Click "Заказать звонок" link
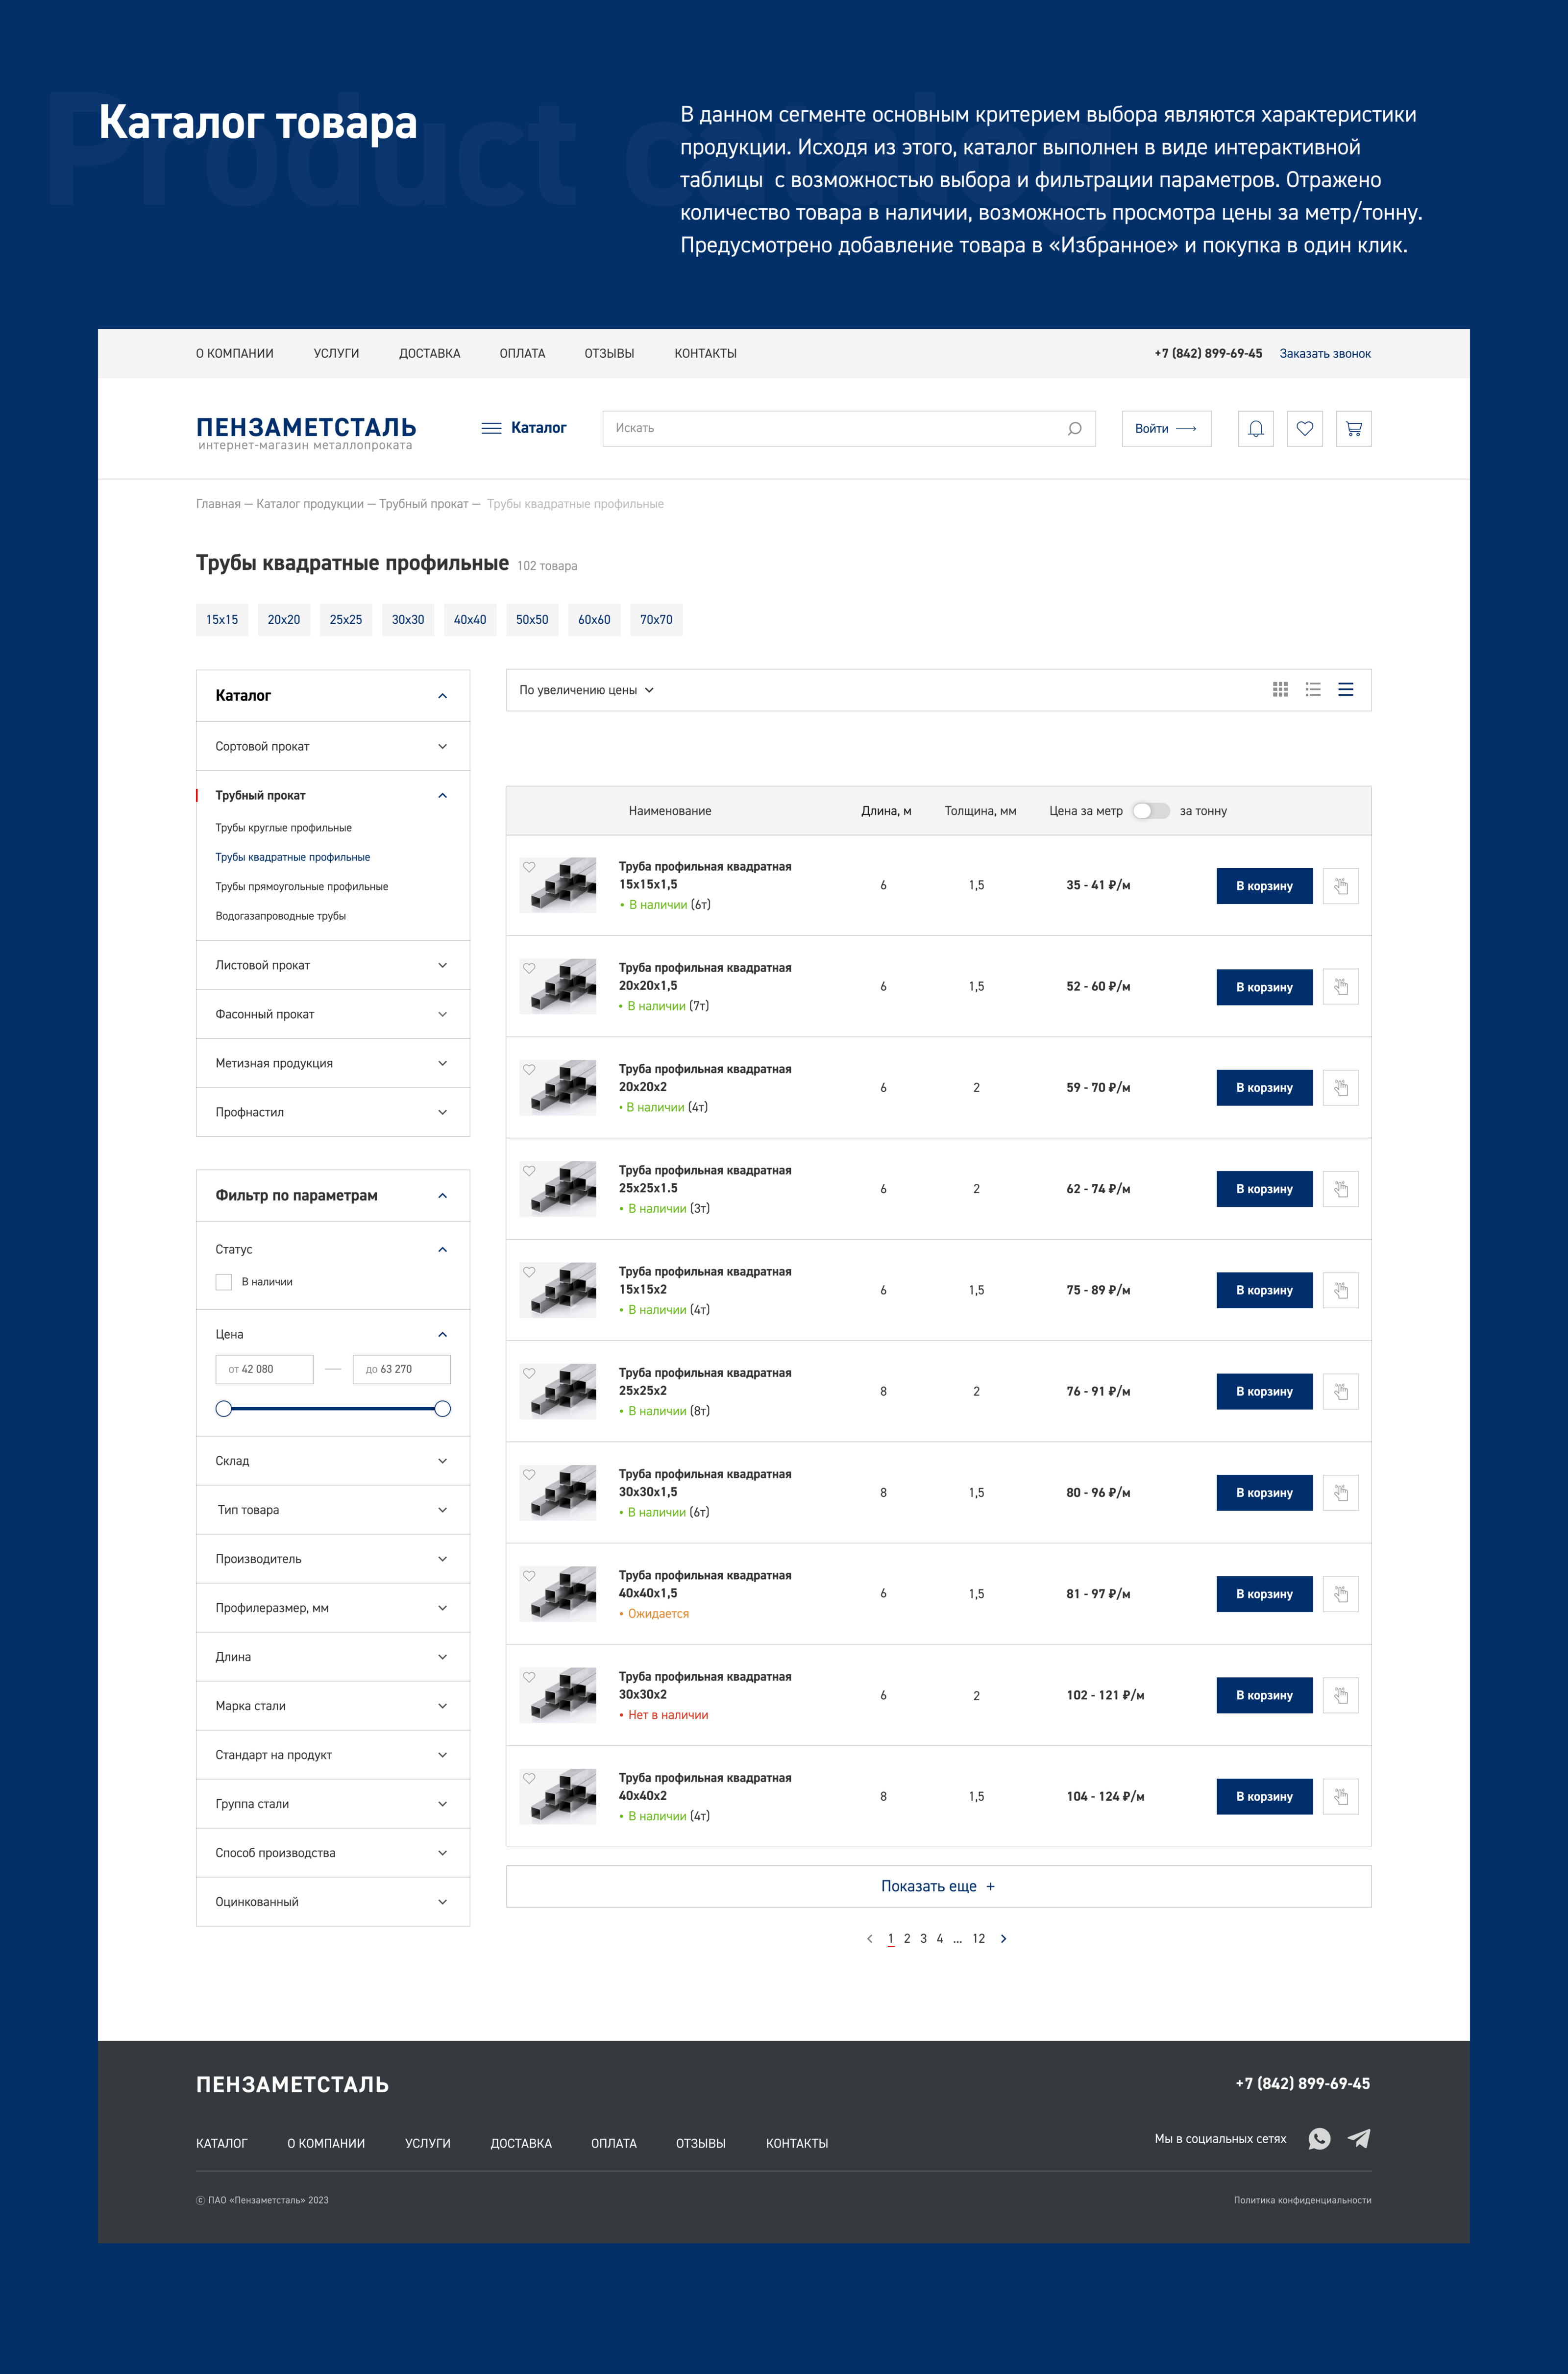Viewport: 1568px width, 2374px height. (1324, 354)
